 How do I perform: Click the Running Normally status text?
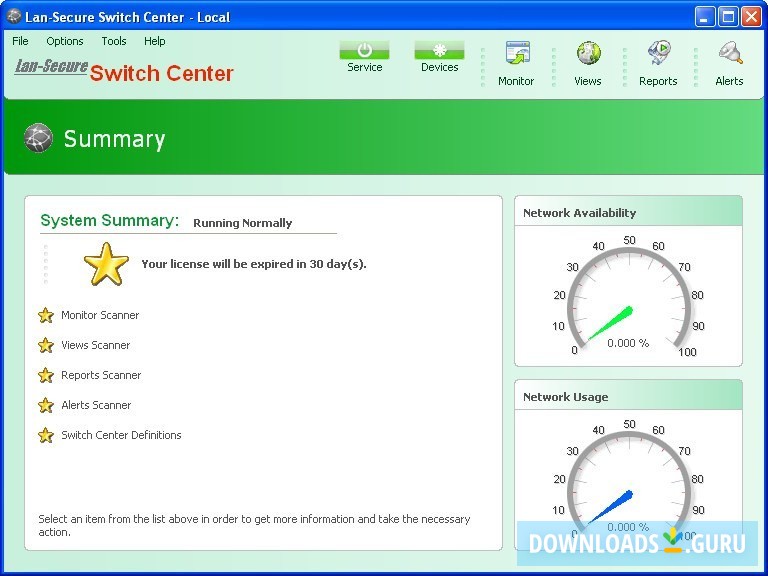click(242, 223)
